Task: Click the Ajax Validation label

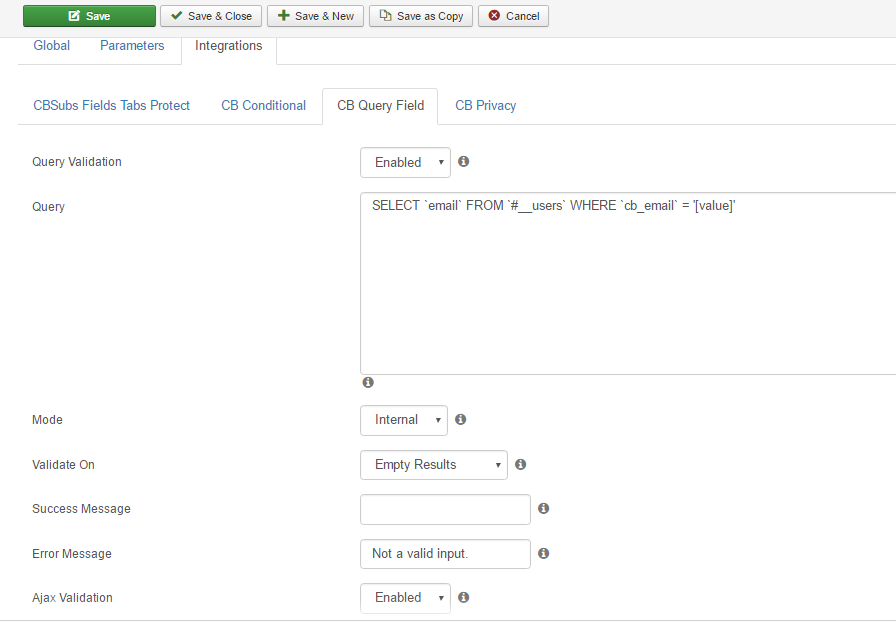Action: 72,598
